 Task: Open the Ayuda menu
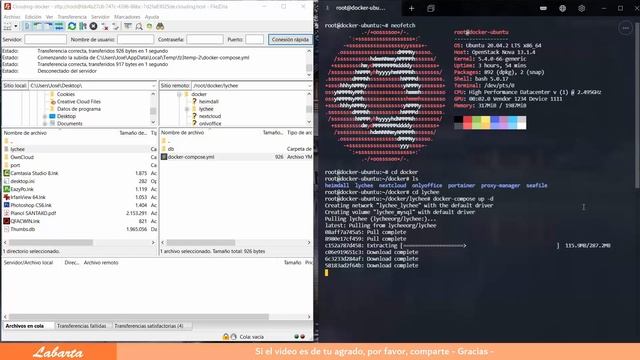152,17
